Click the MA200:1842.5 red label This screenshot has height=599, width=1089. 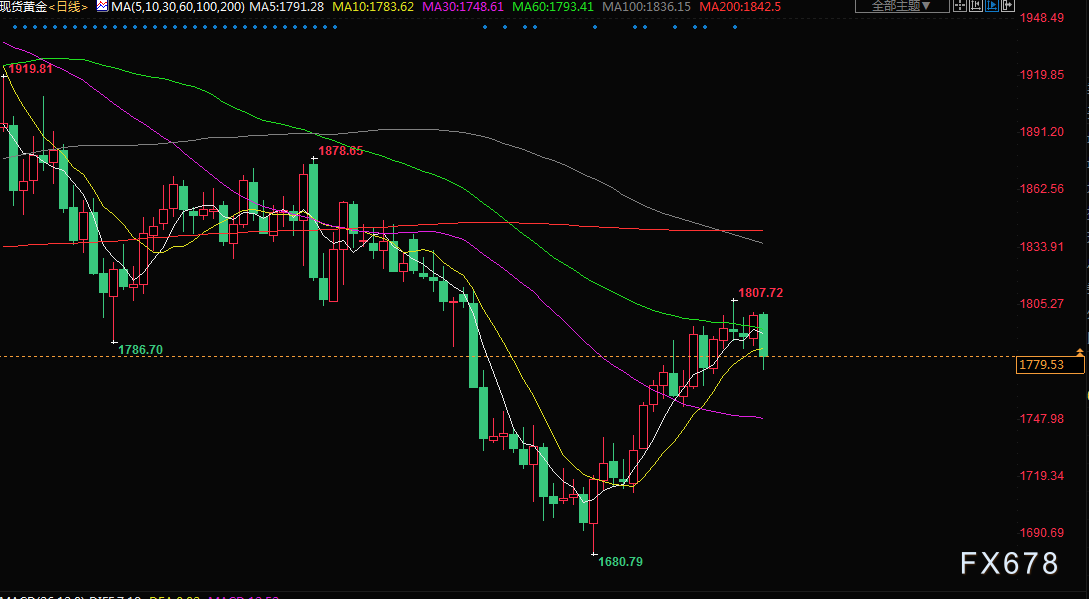coord(740,7)
